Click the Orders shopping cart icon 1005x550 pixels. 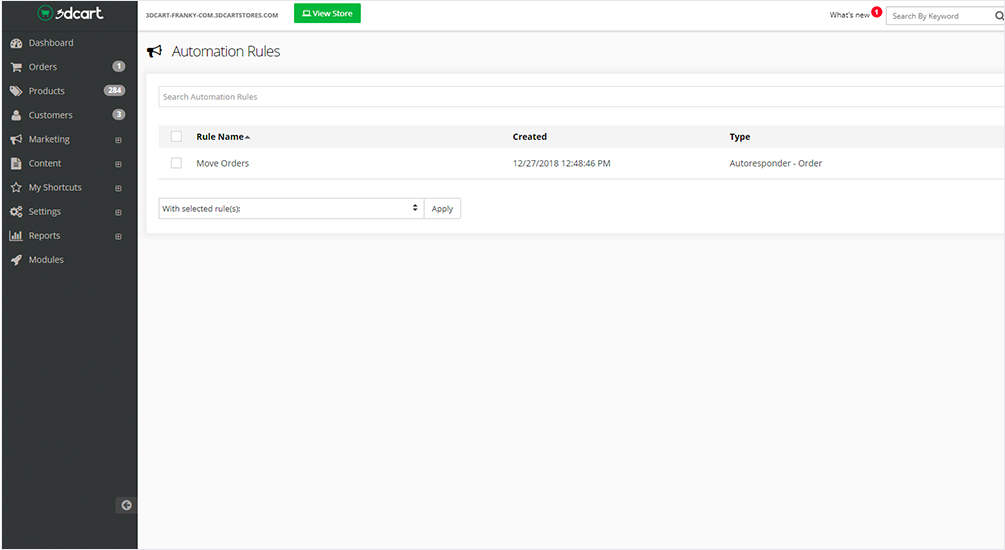16,67
